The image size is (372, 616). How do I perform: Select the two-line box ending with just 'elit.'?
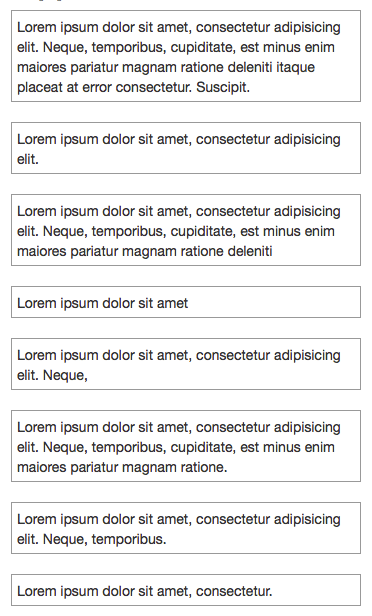[x=186, y=148]
